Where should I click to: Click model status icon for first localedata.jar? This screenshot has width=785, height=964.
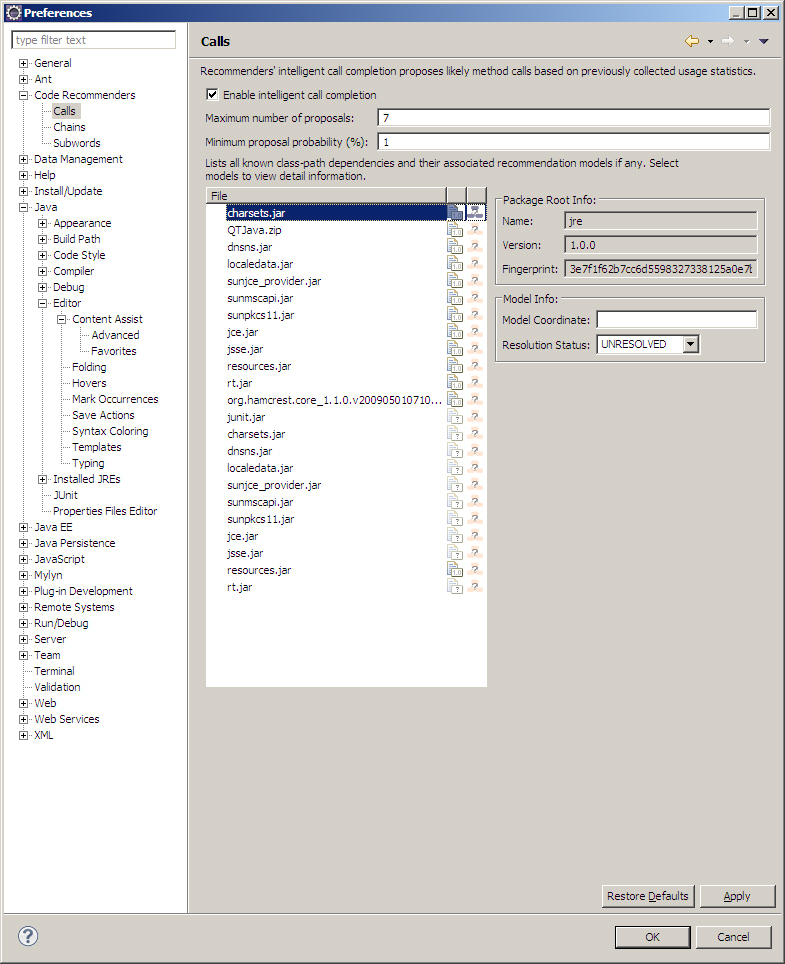pyautogui.click(x=475, y=264)
